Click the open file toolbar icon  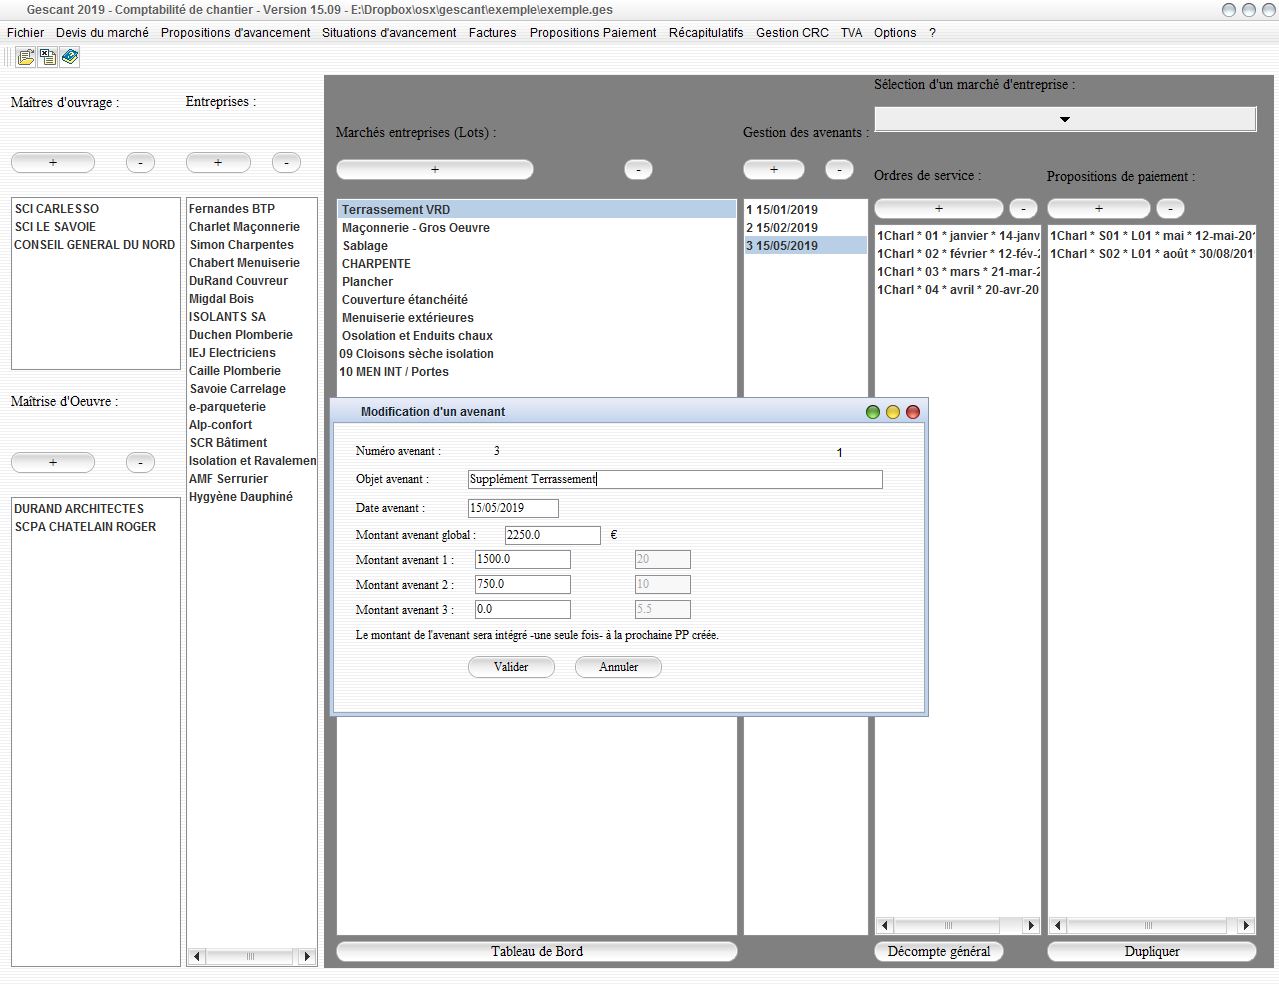[x=26, y=58]
